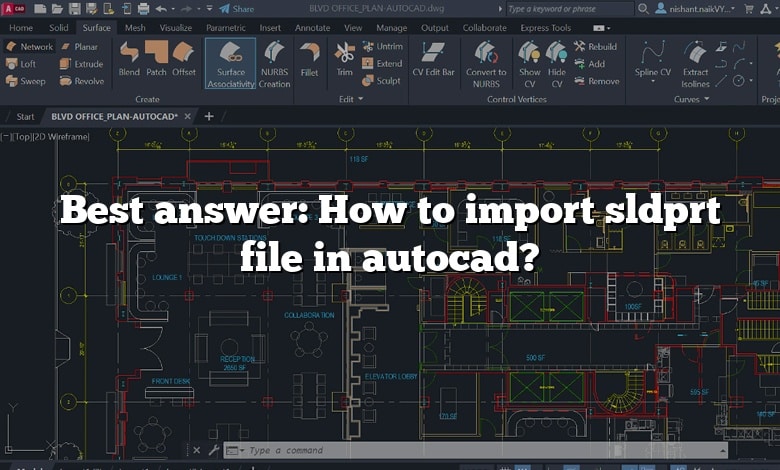The width and height of the screenshot is (780, 470).
Task: Click in the keyword search field
Action: pyautogui.click(x=570, y=9)
